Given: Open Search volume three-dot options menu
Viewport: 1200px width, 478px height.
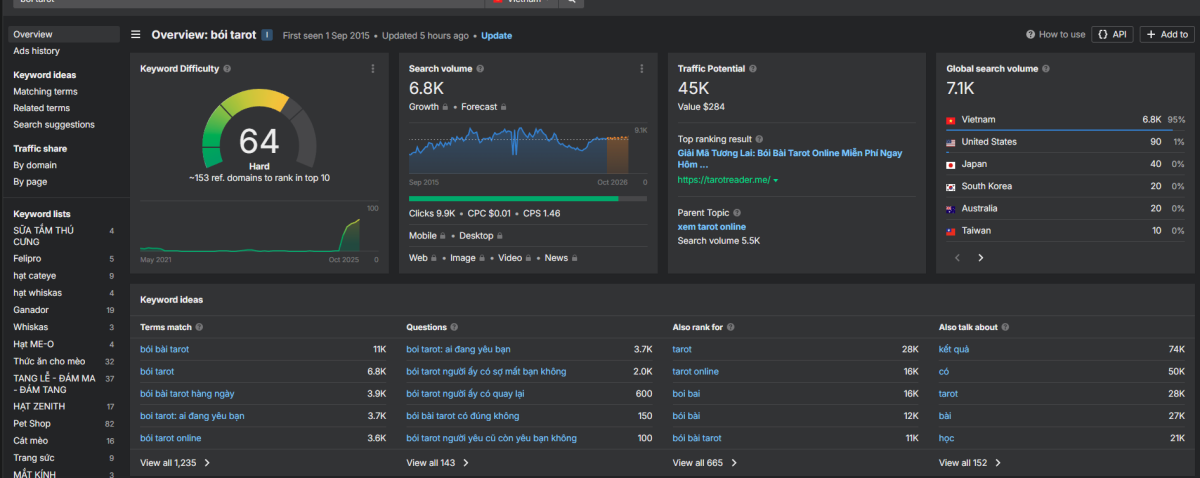Looking at the screenshot, I should click(x=642, y=69).
